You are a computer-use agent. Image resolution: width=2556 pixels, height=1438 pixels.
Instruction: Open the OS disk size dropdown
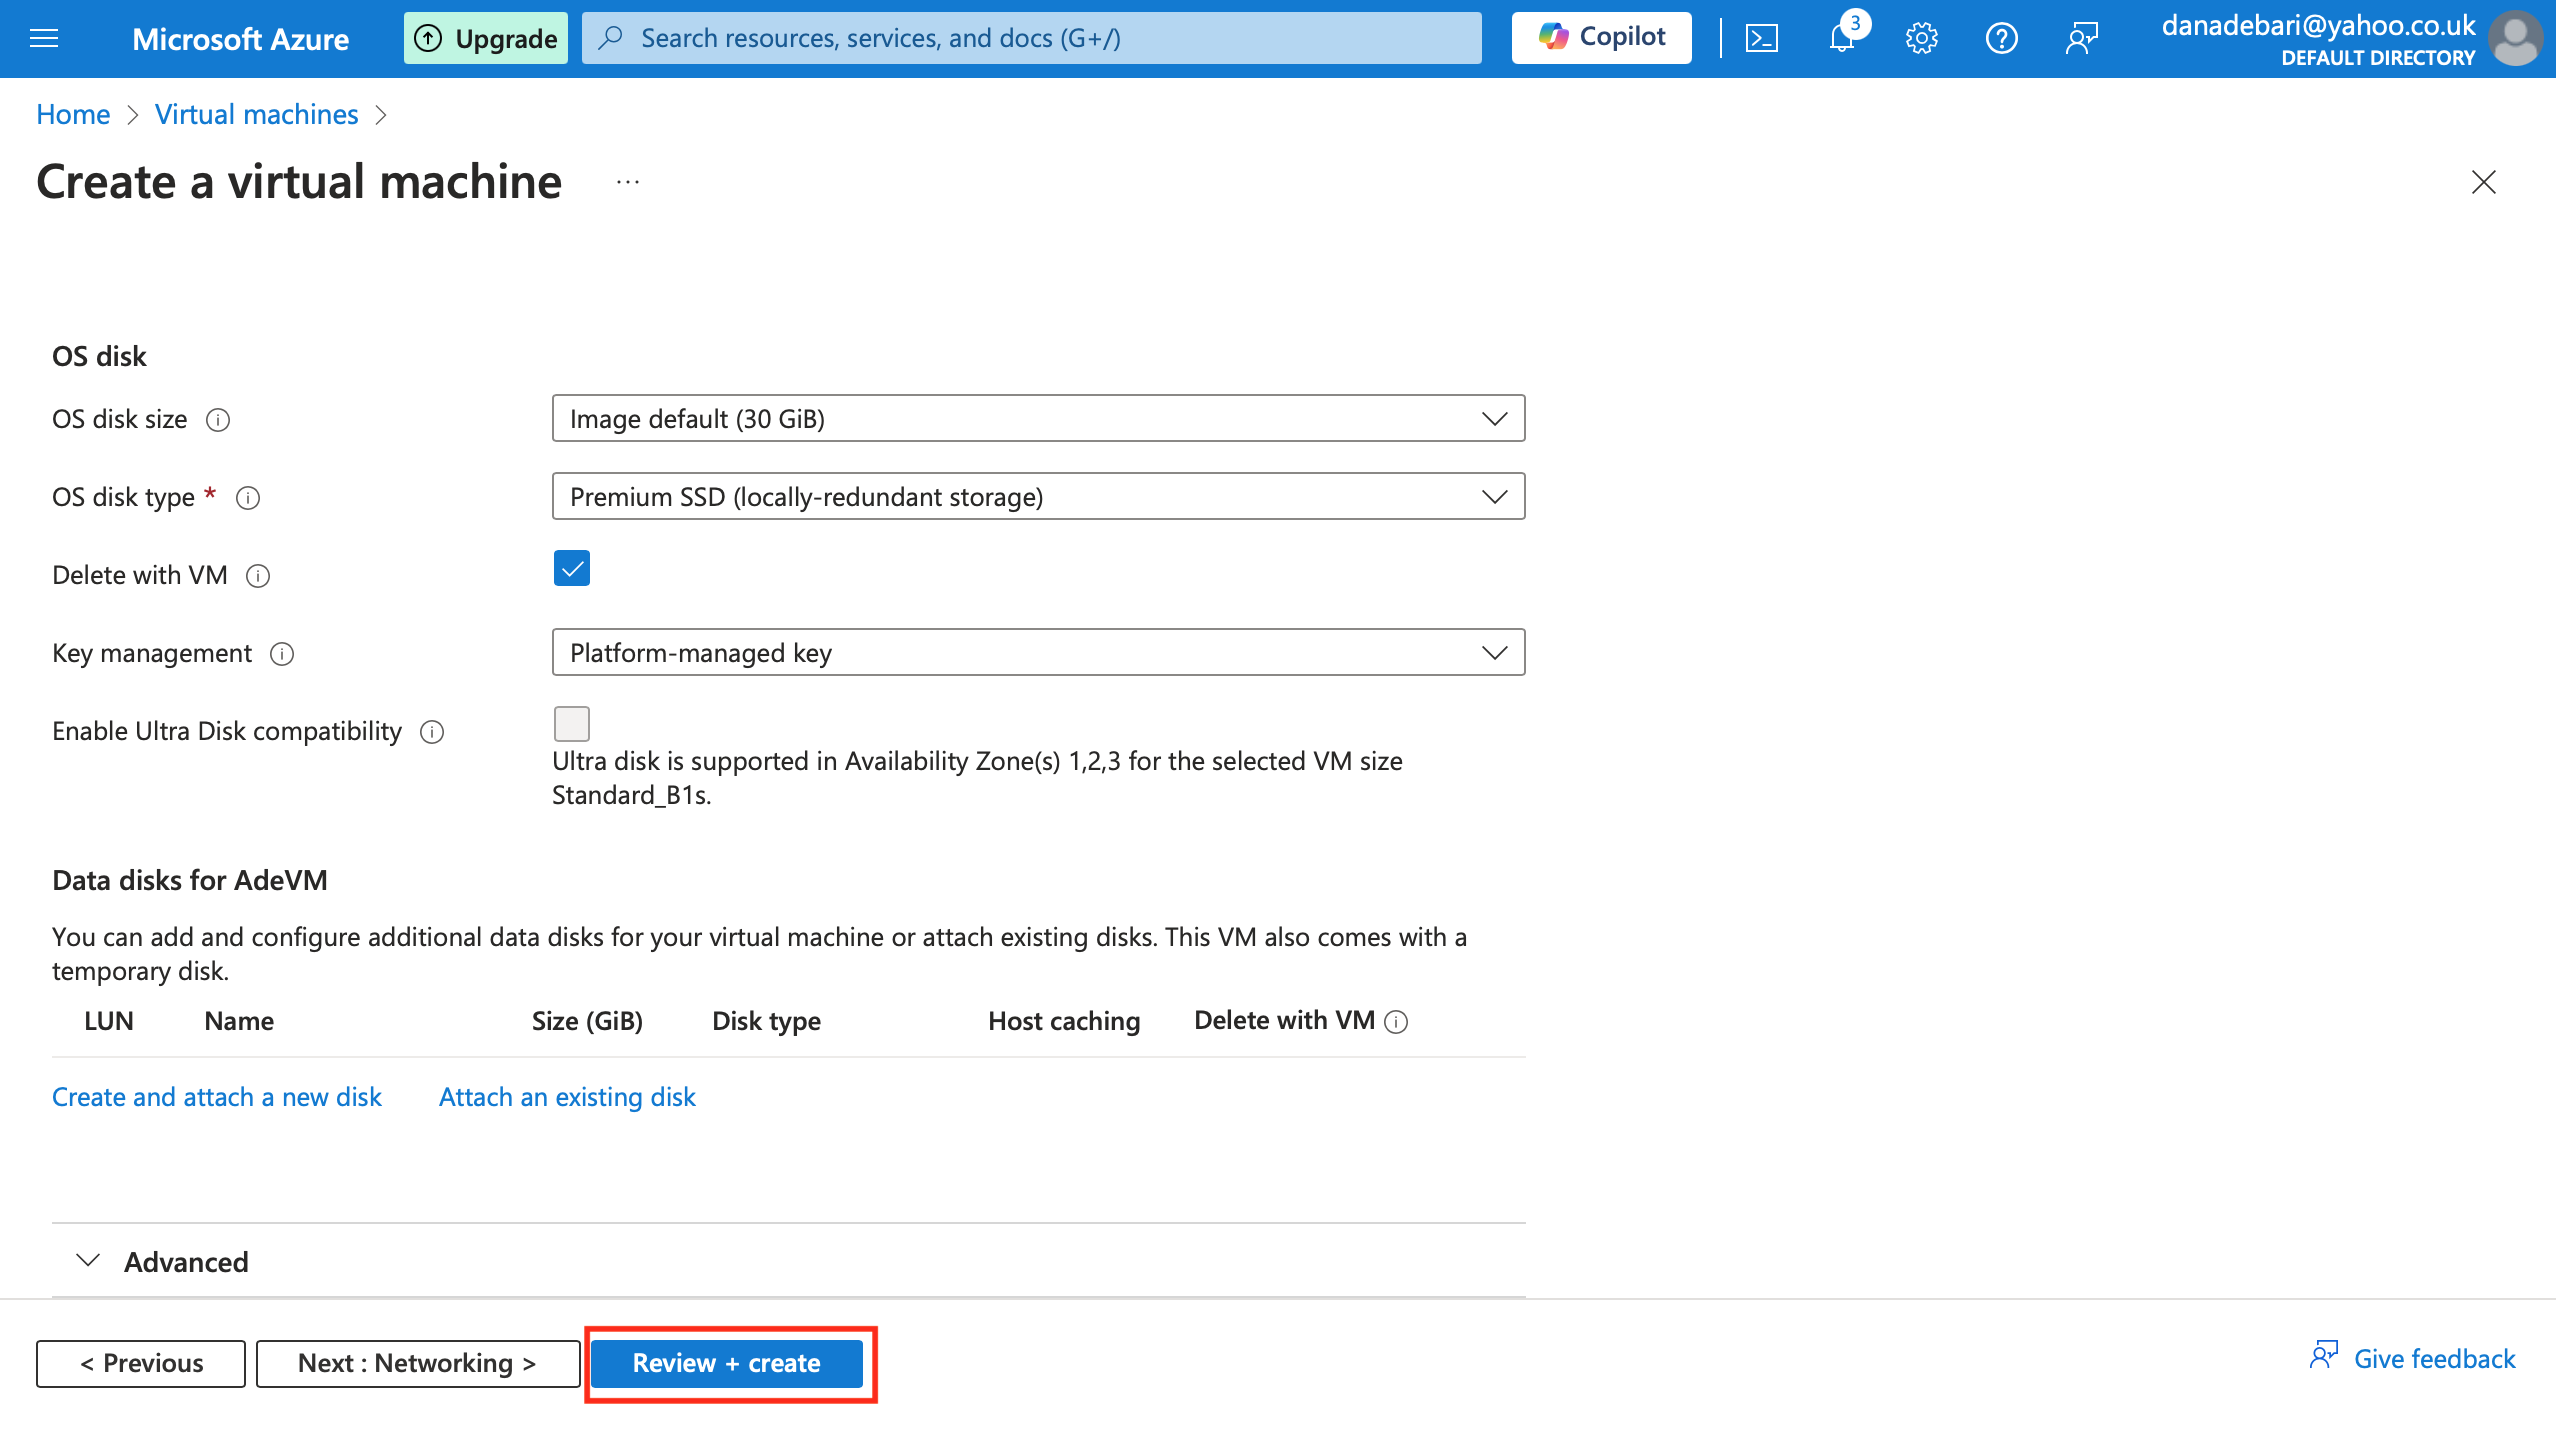[x=1038, y=419]
